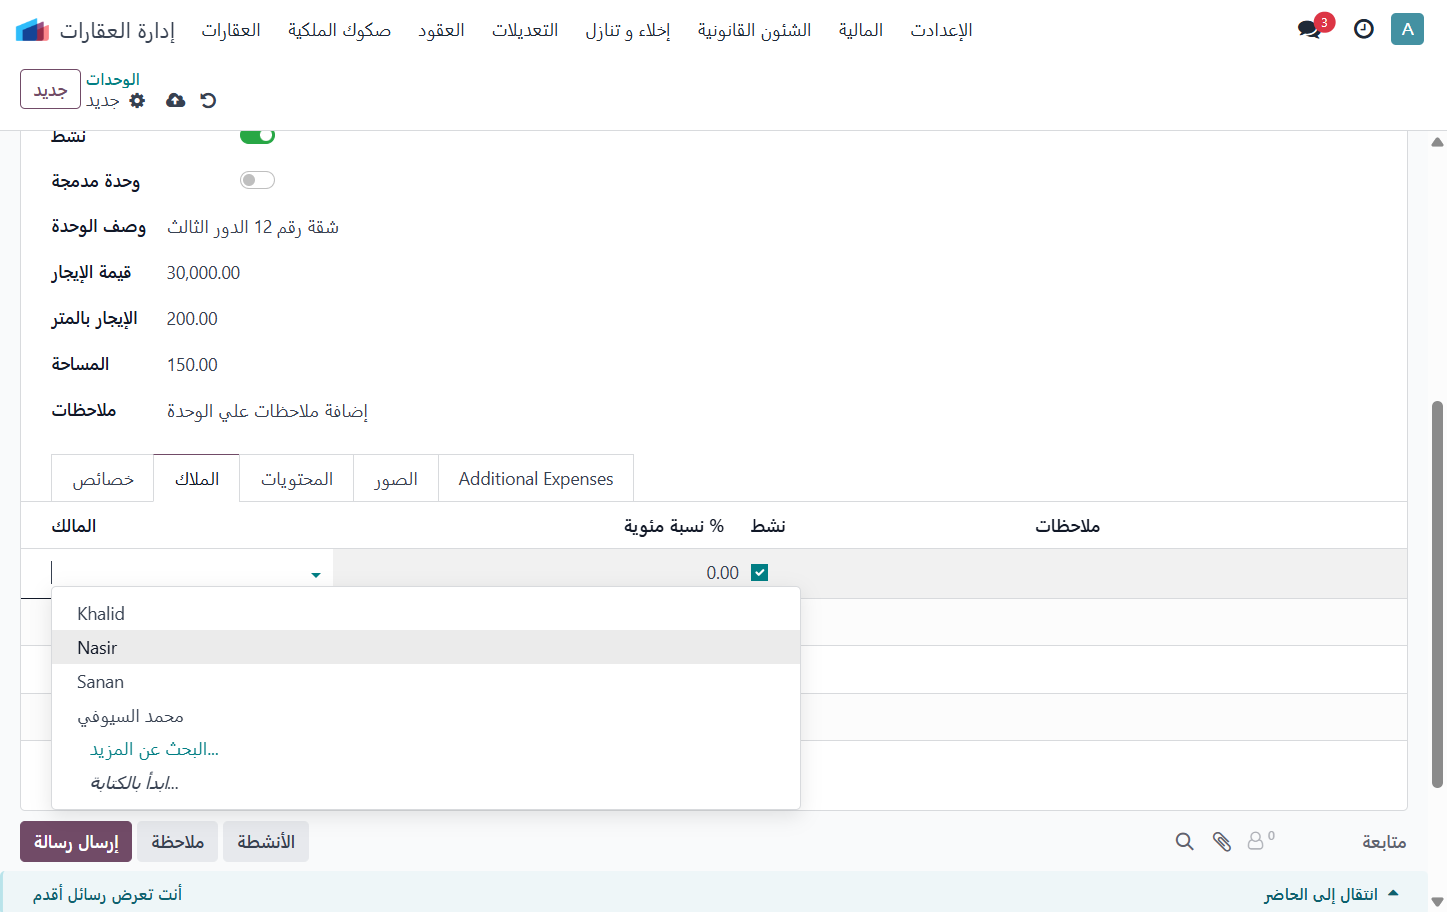The width and height of the screenshot is (1447, 912).
Task: Open the gear actions menu
Action: (x=138, y=100)
